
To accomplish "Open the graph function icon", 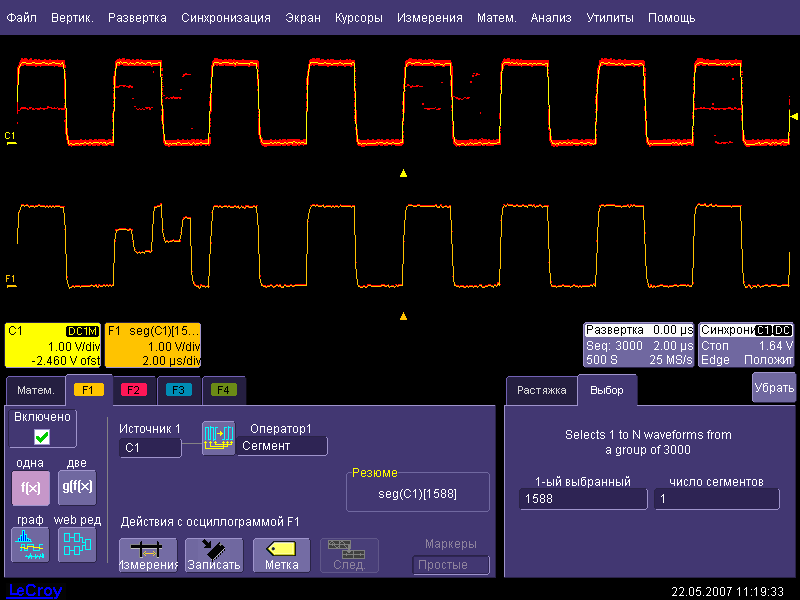I will point(29,544).
